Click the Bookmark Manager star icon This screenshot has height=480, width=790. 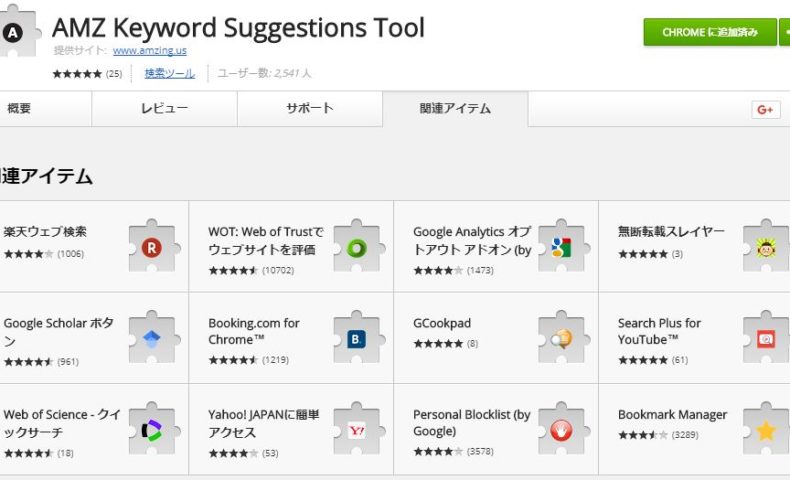pyautogui.click(x=766, y=430)
